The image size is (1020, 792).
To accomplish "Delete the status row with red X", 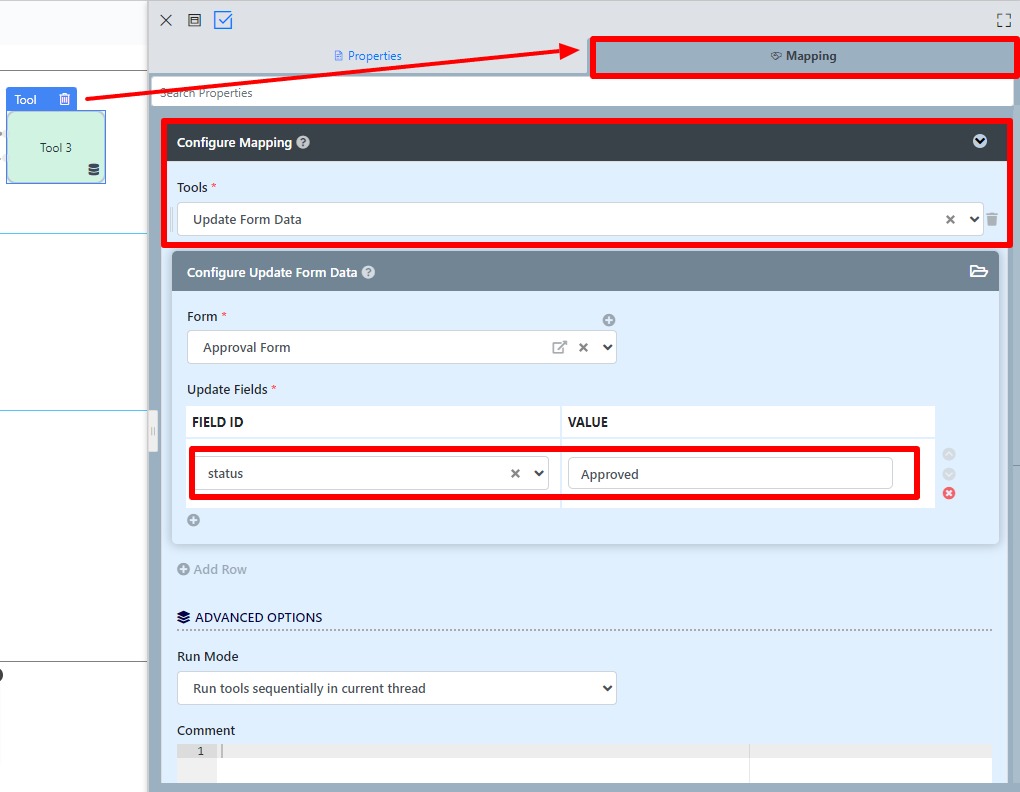I will [x=949, y=493].
